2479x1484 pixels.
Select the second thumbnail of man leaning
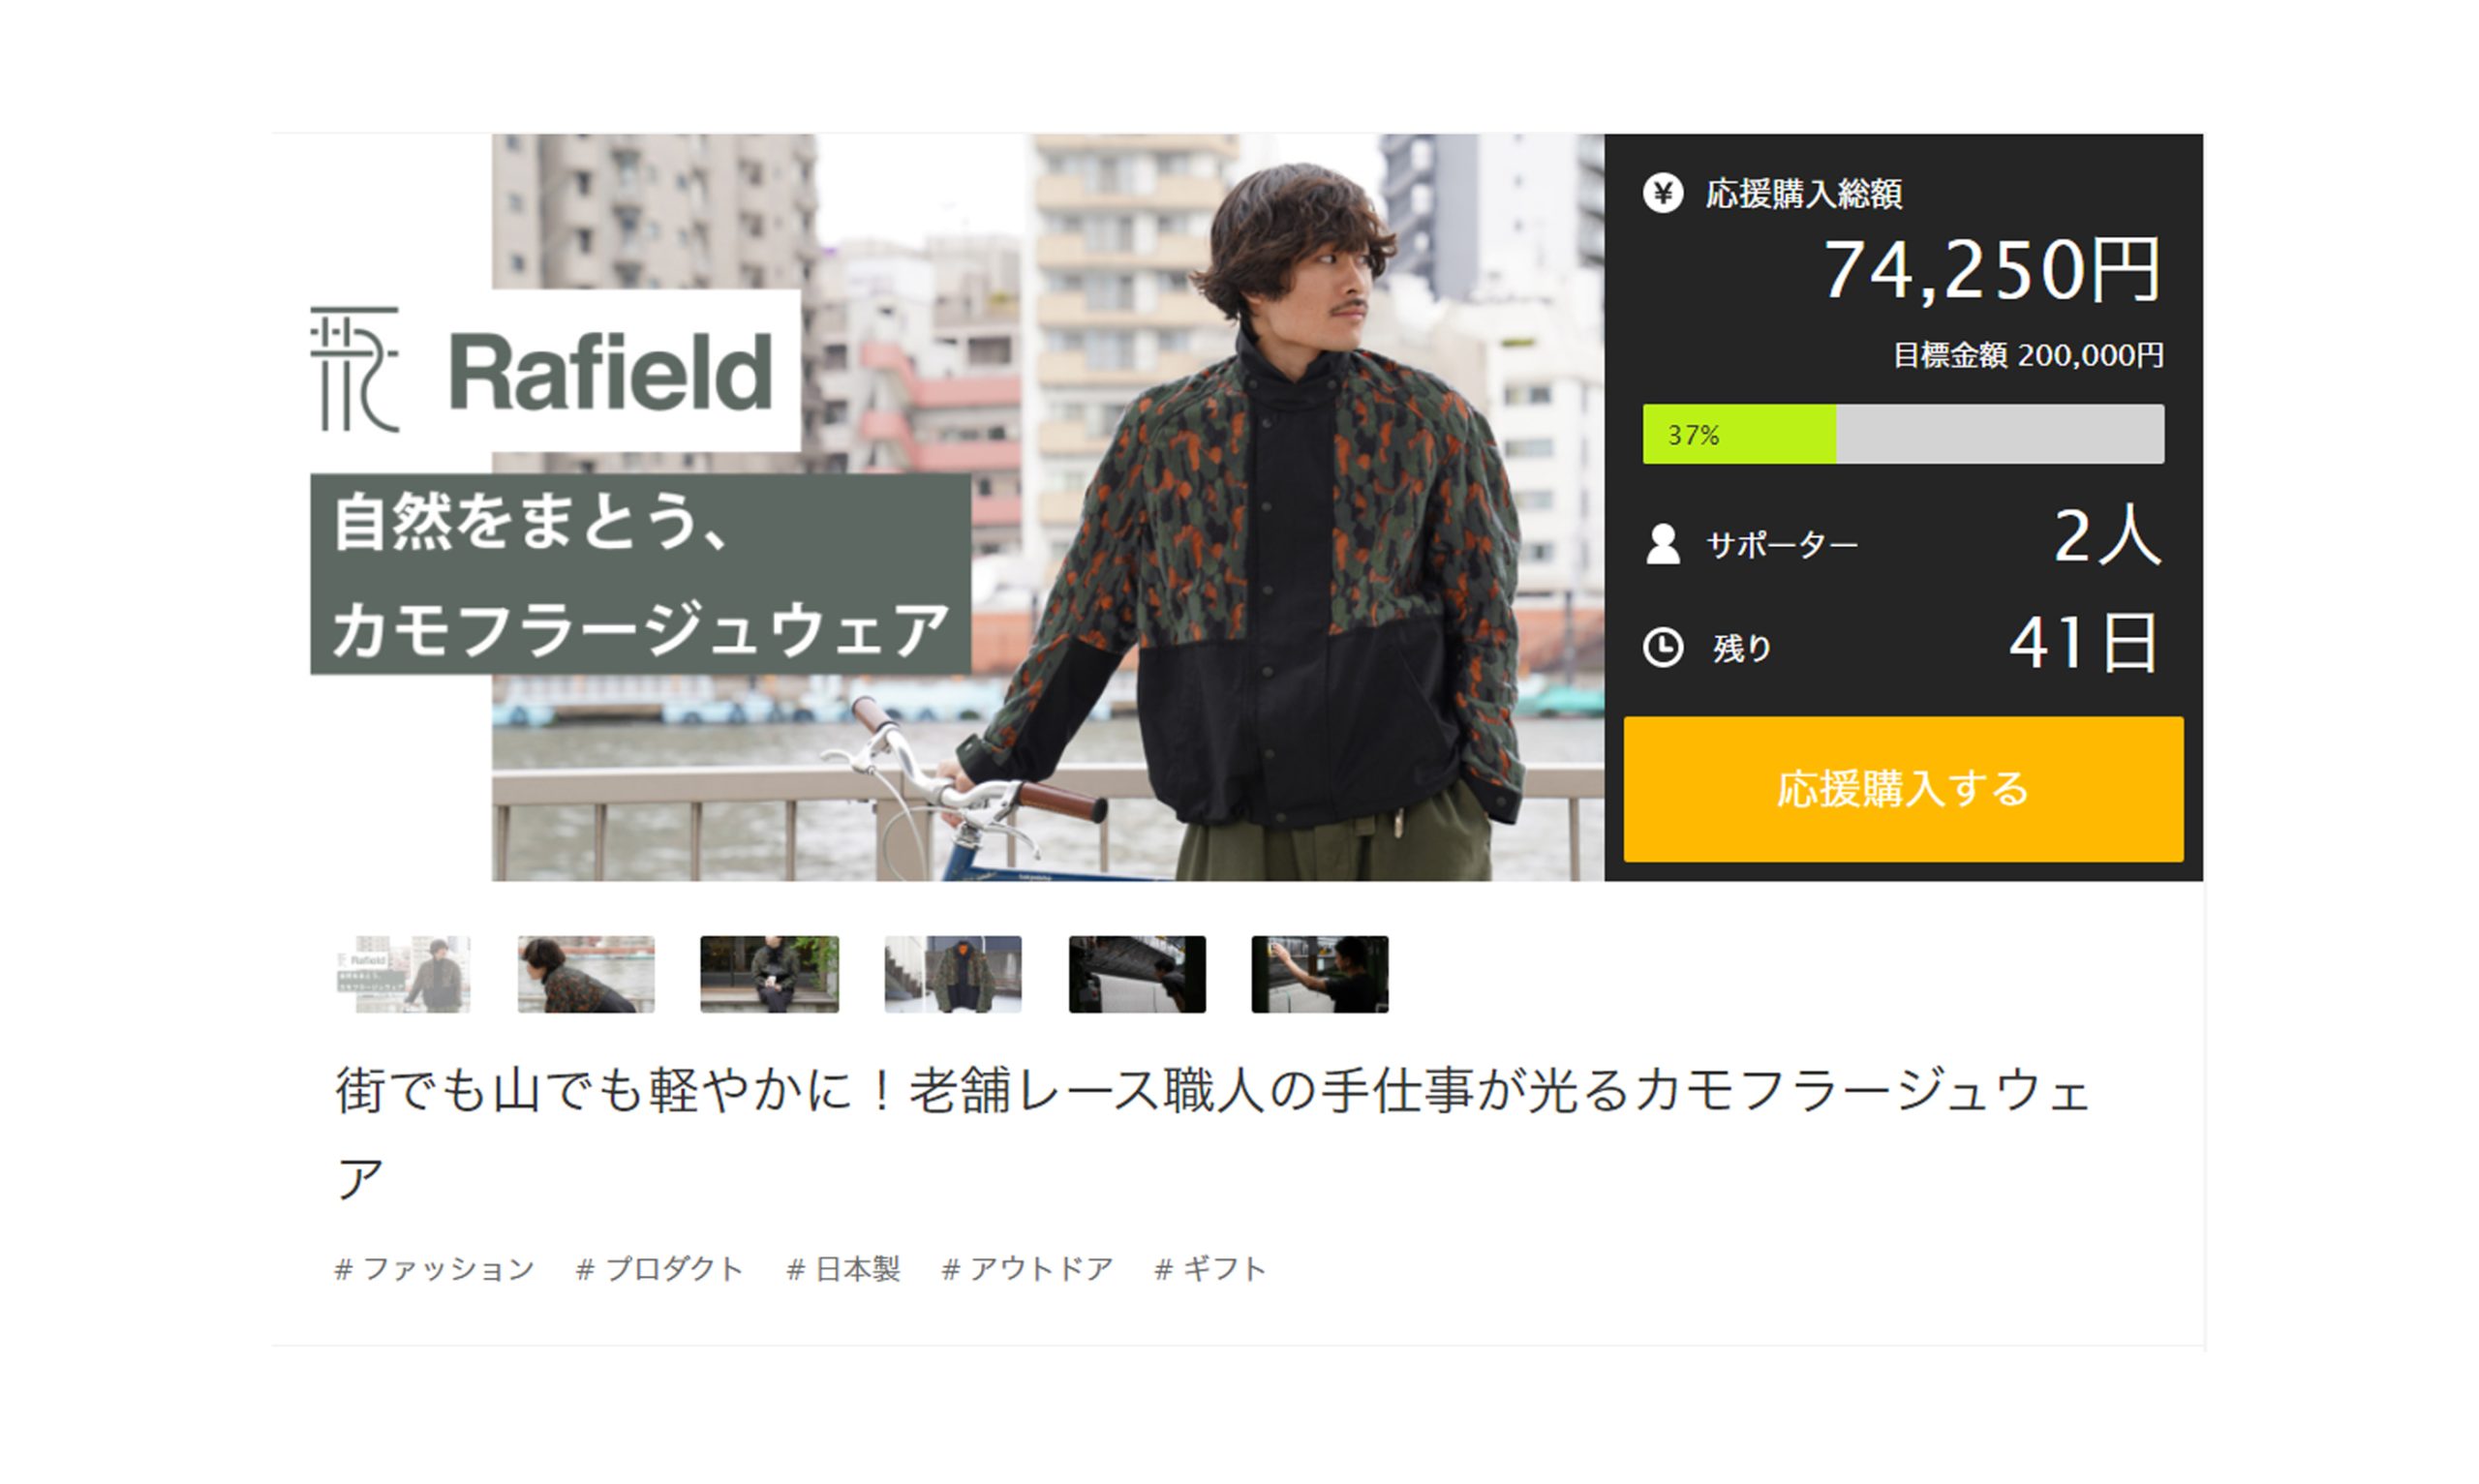(586, 975)
